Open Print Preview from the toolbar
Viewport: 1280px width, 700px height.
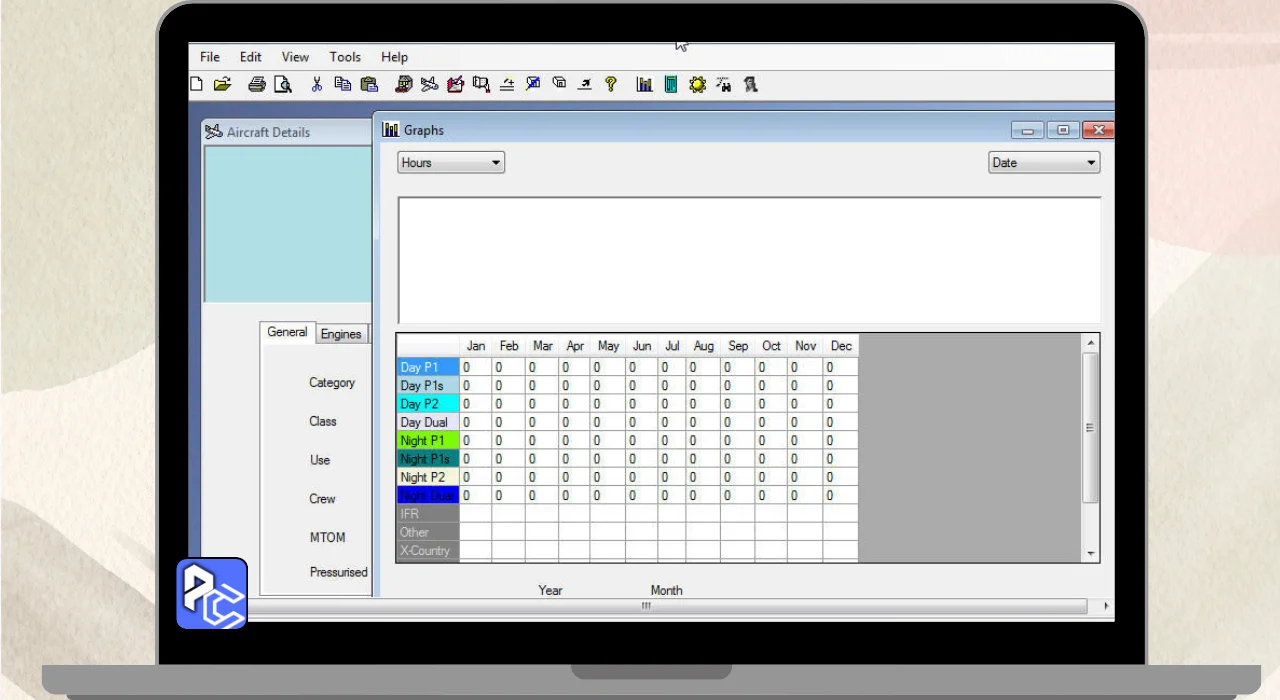click(x=283, y=85)
